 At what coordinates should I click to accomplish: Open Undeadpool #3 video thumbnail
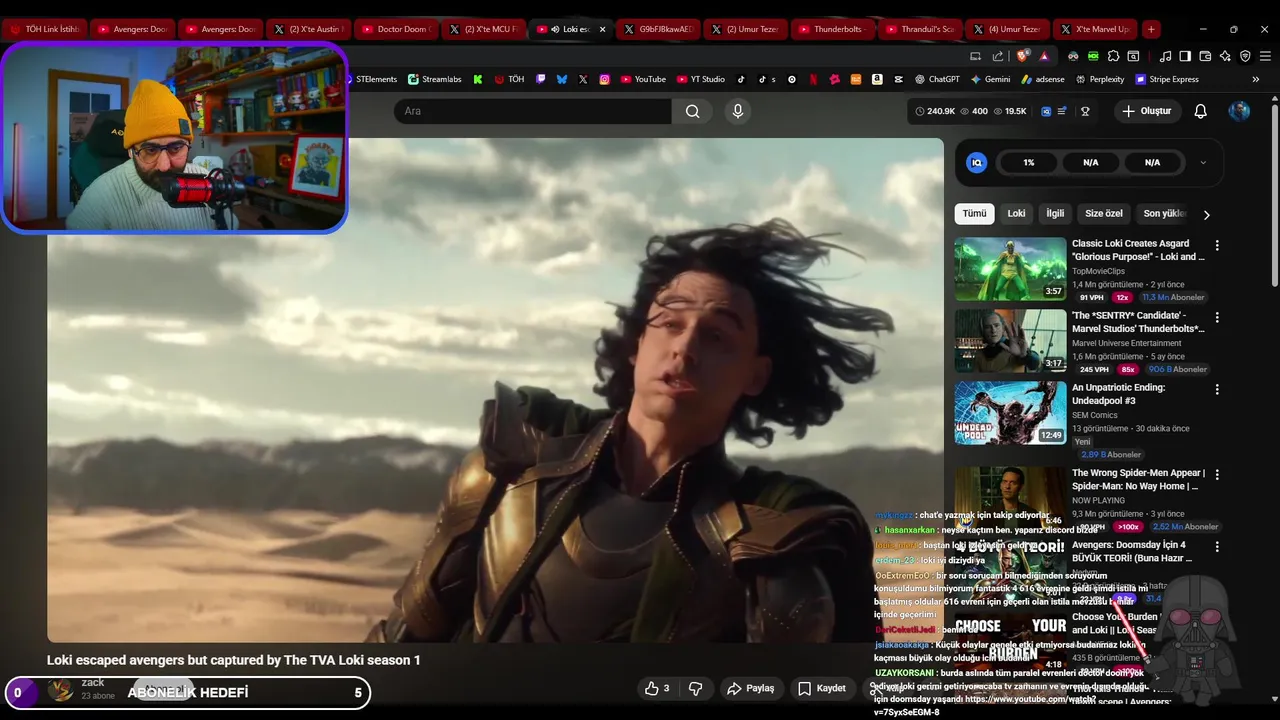coord(1010,413)
